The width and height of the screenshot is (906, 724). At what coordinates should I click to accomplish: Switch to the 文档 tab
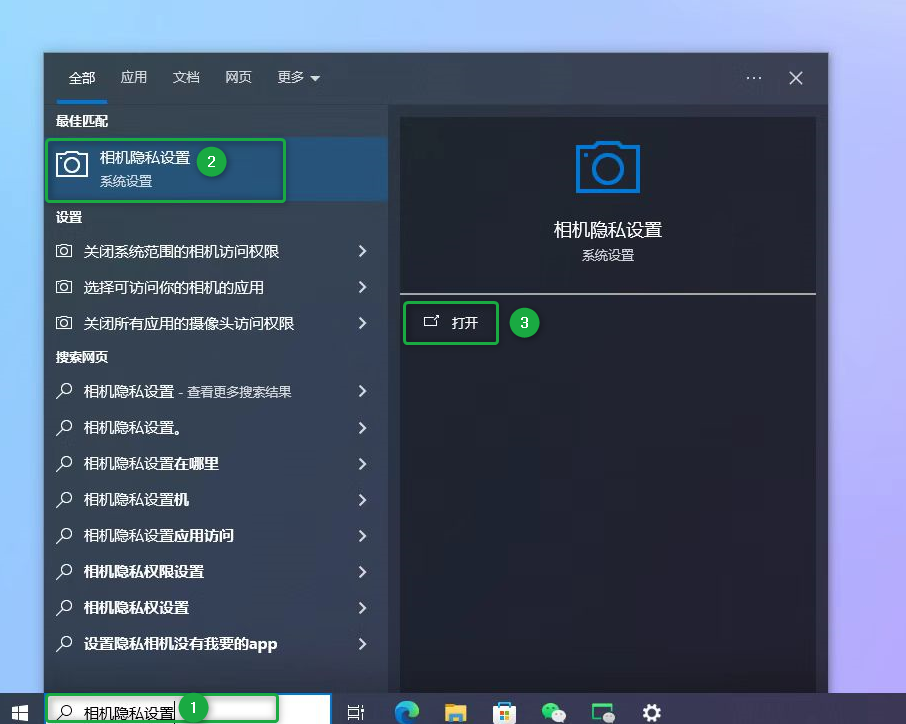(186, 77)
